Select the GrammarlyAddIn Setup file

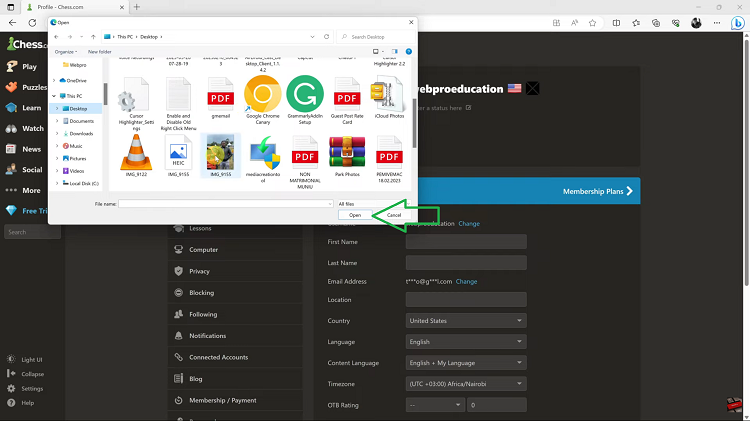click(305, 100)
